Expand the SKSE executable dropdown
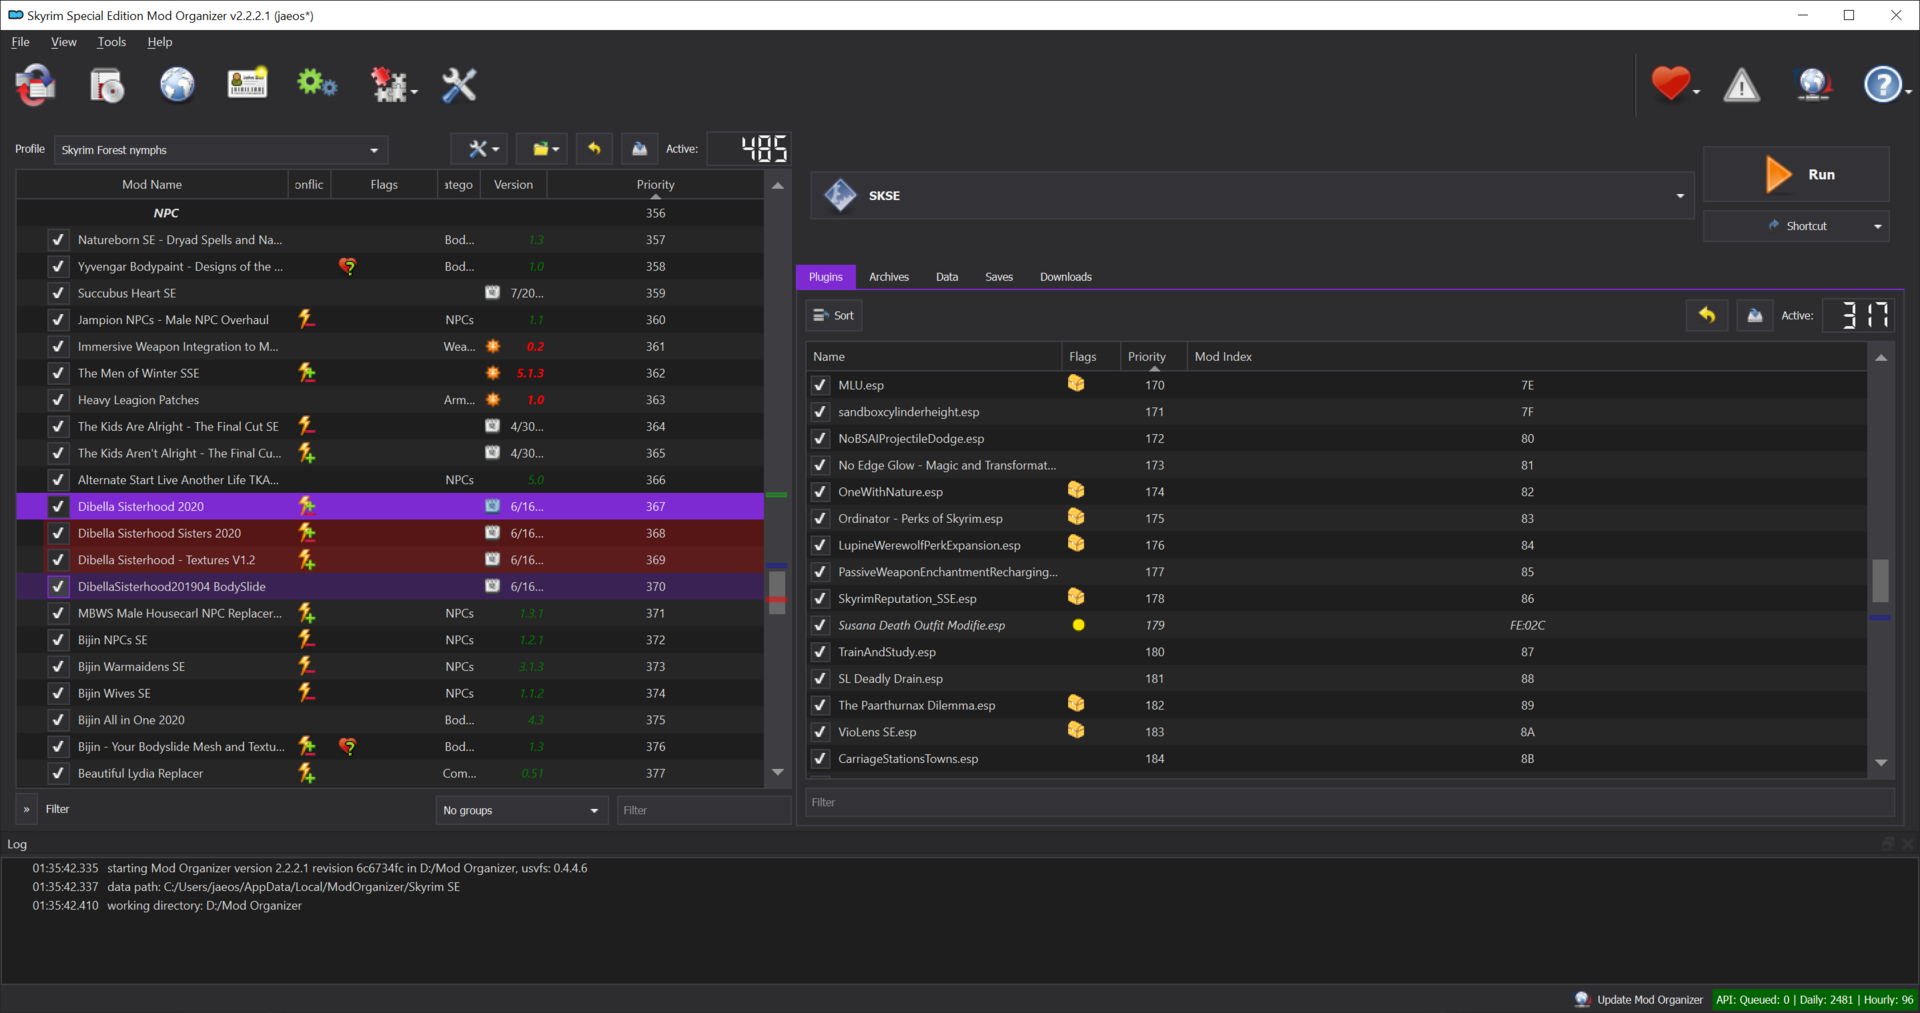The image size is (1920, 1013). coord(1680,196)
